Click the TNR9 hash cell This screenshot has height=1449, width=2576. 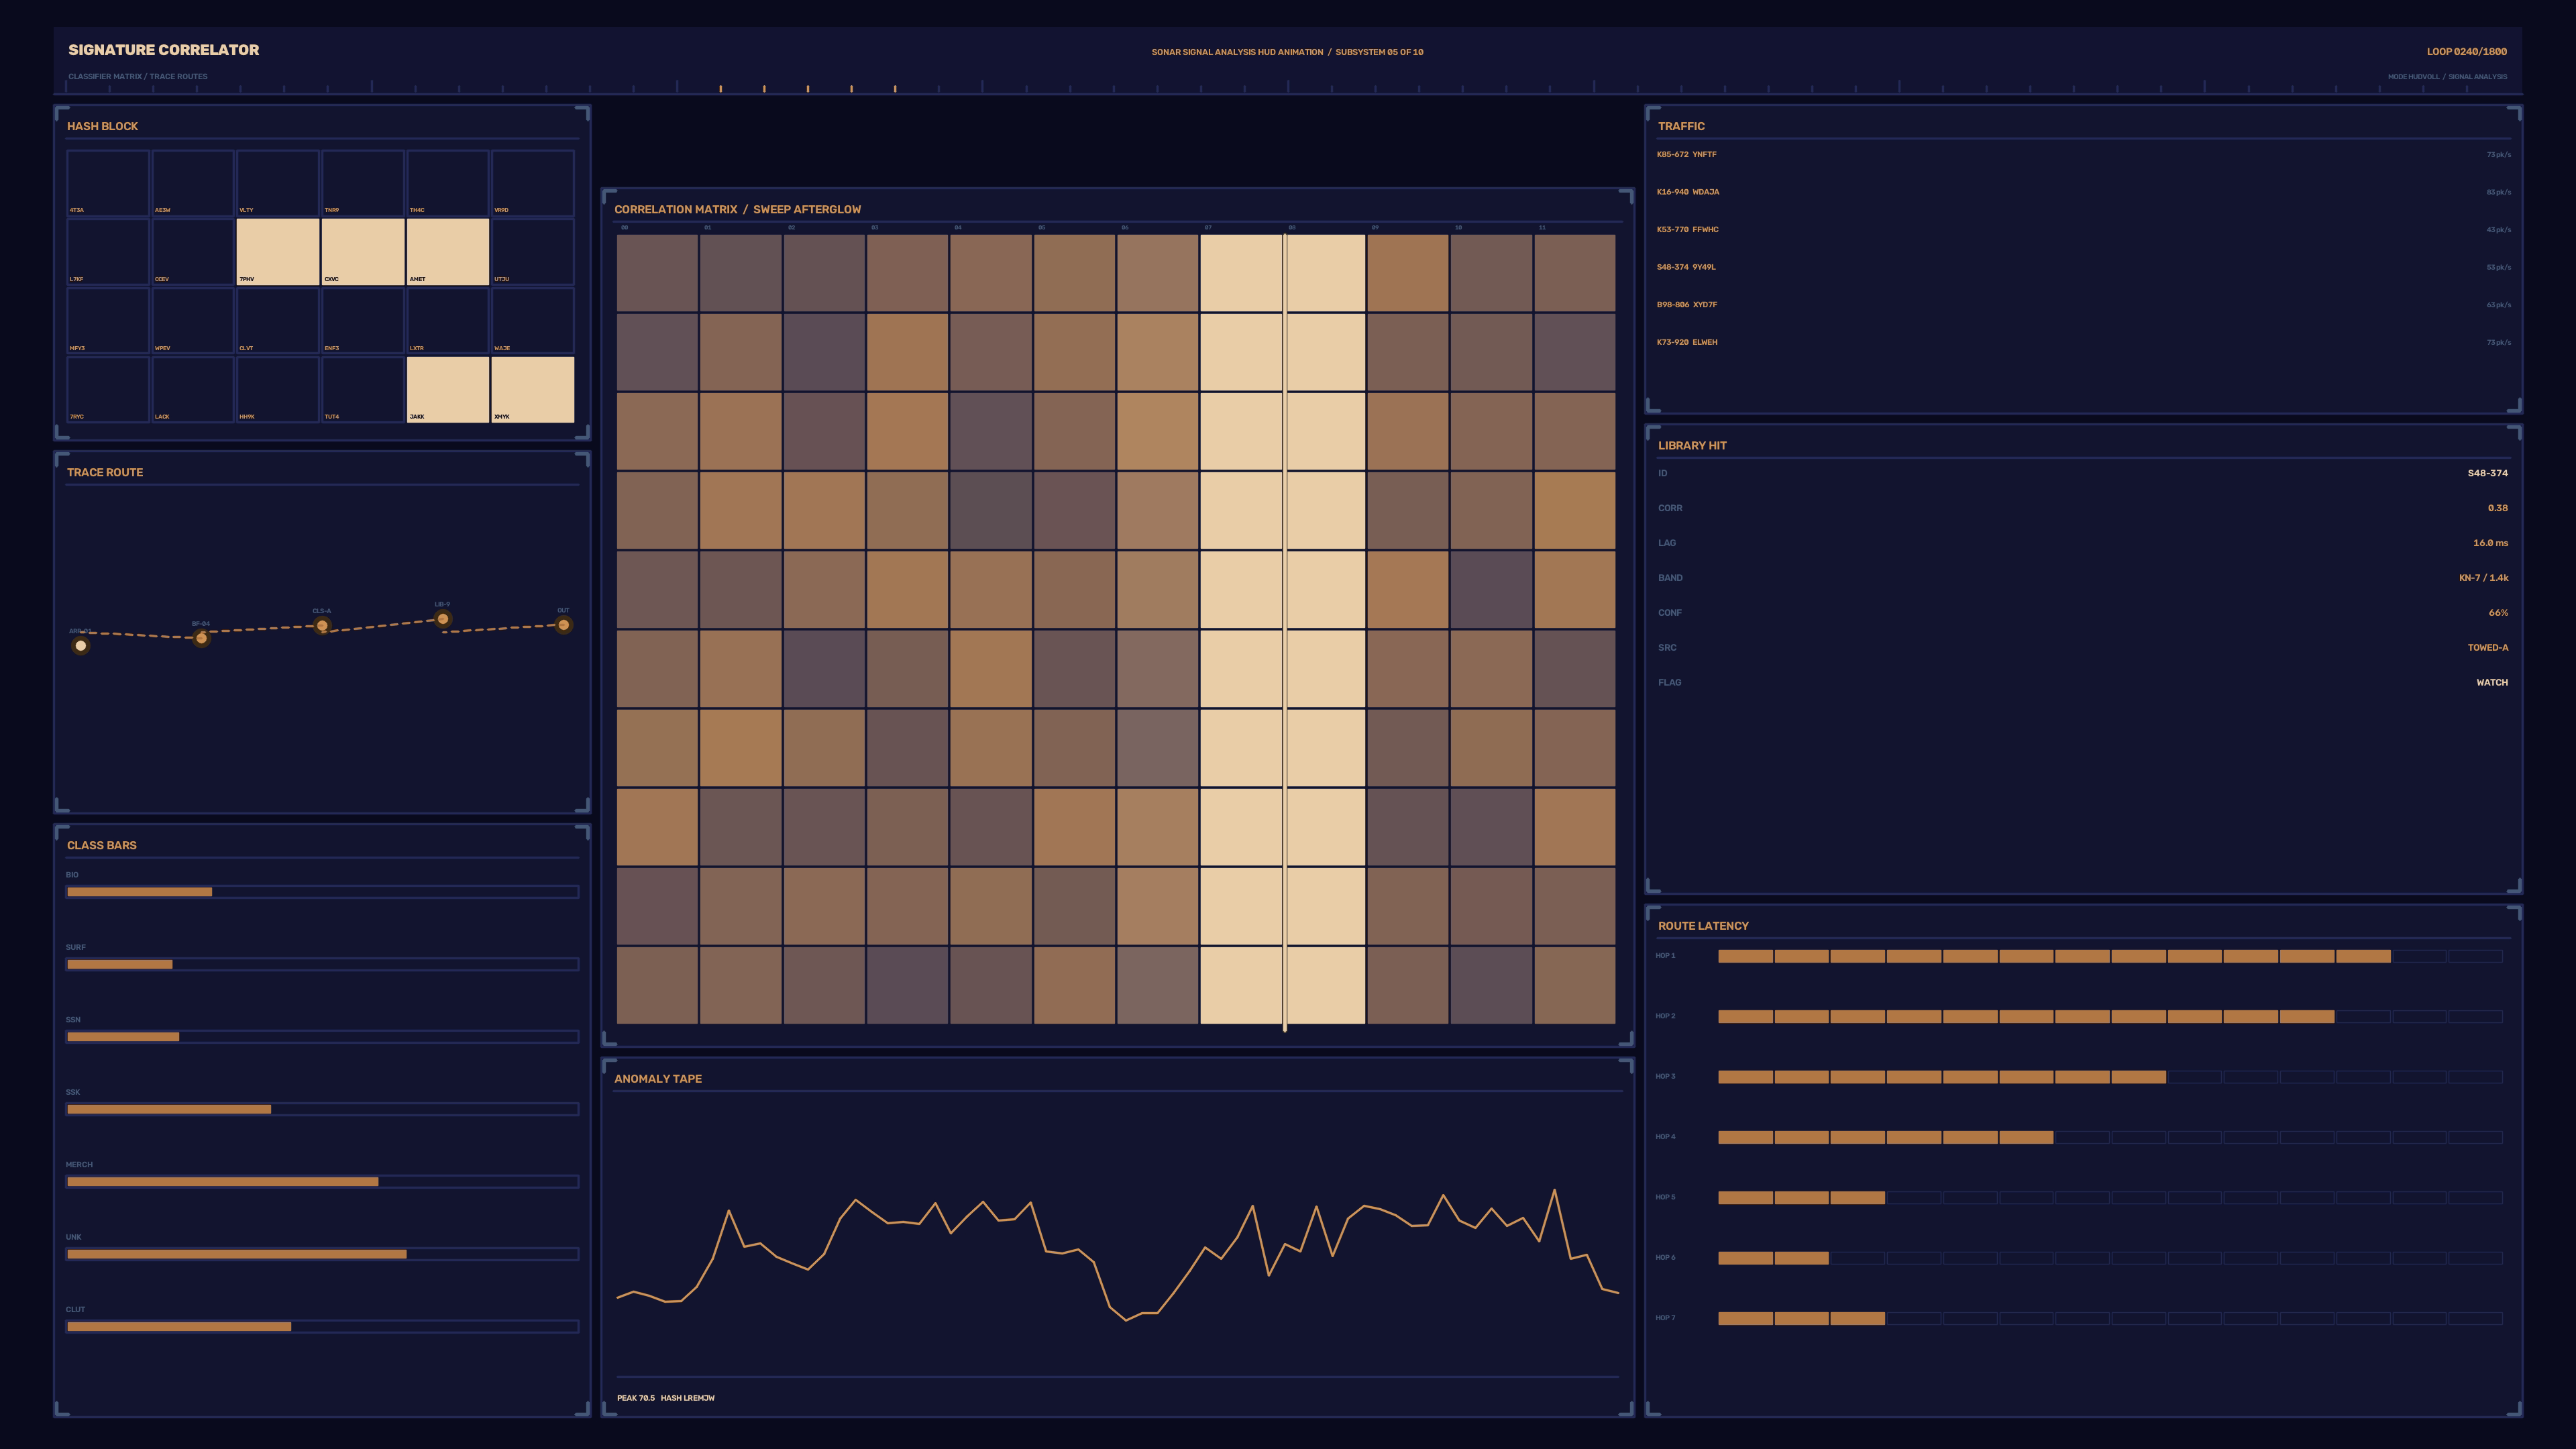coord(363,183)
